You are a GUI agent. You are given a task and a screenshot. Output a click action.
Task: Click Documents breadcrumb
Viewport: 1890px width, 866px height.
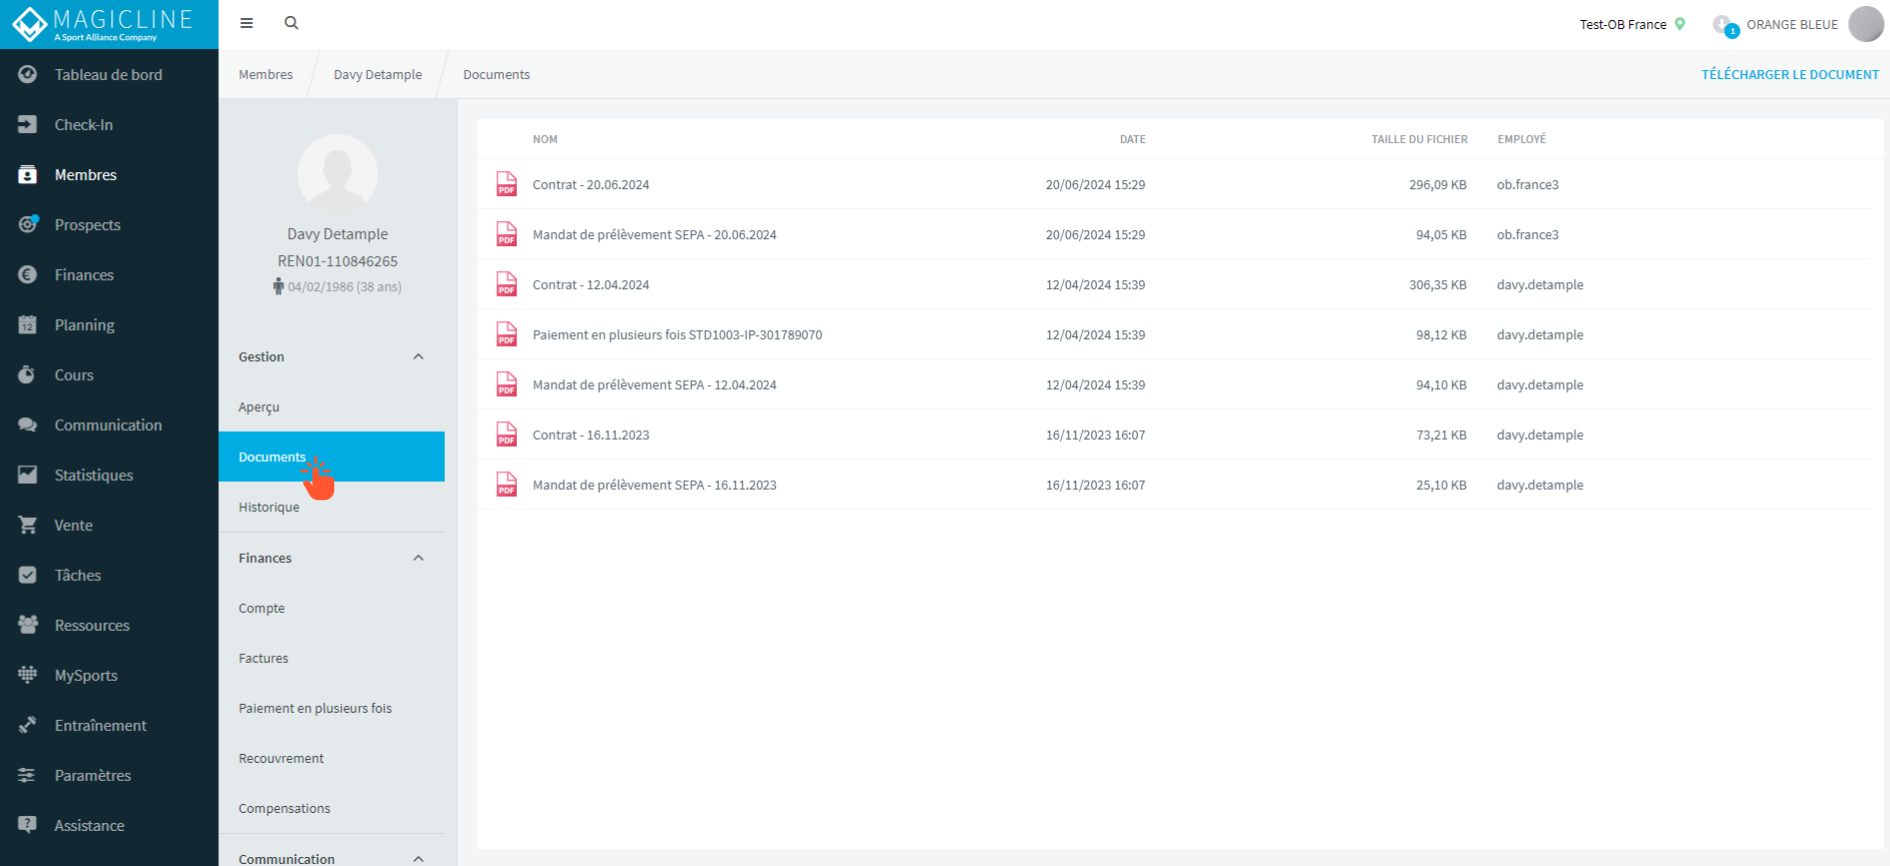(496, 74)
